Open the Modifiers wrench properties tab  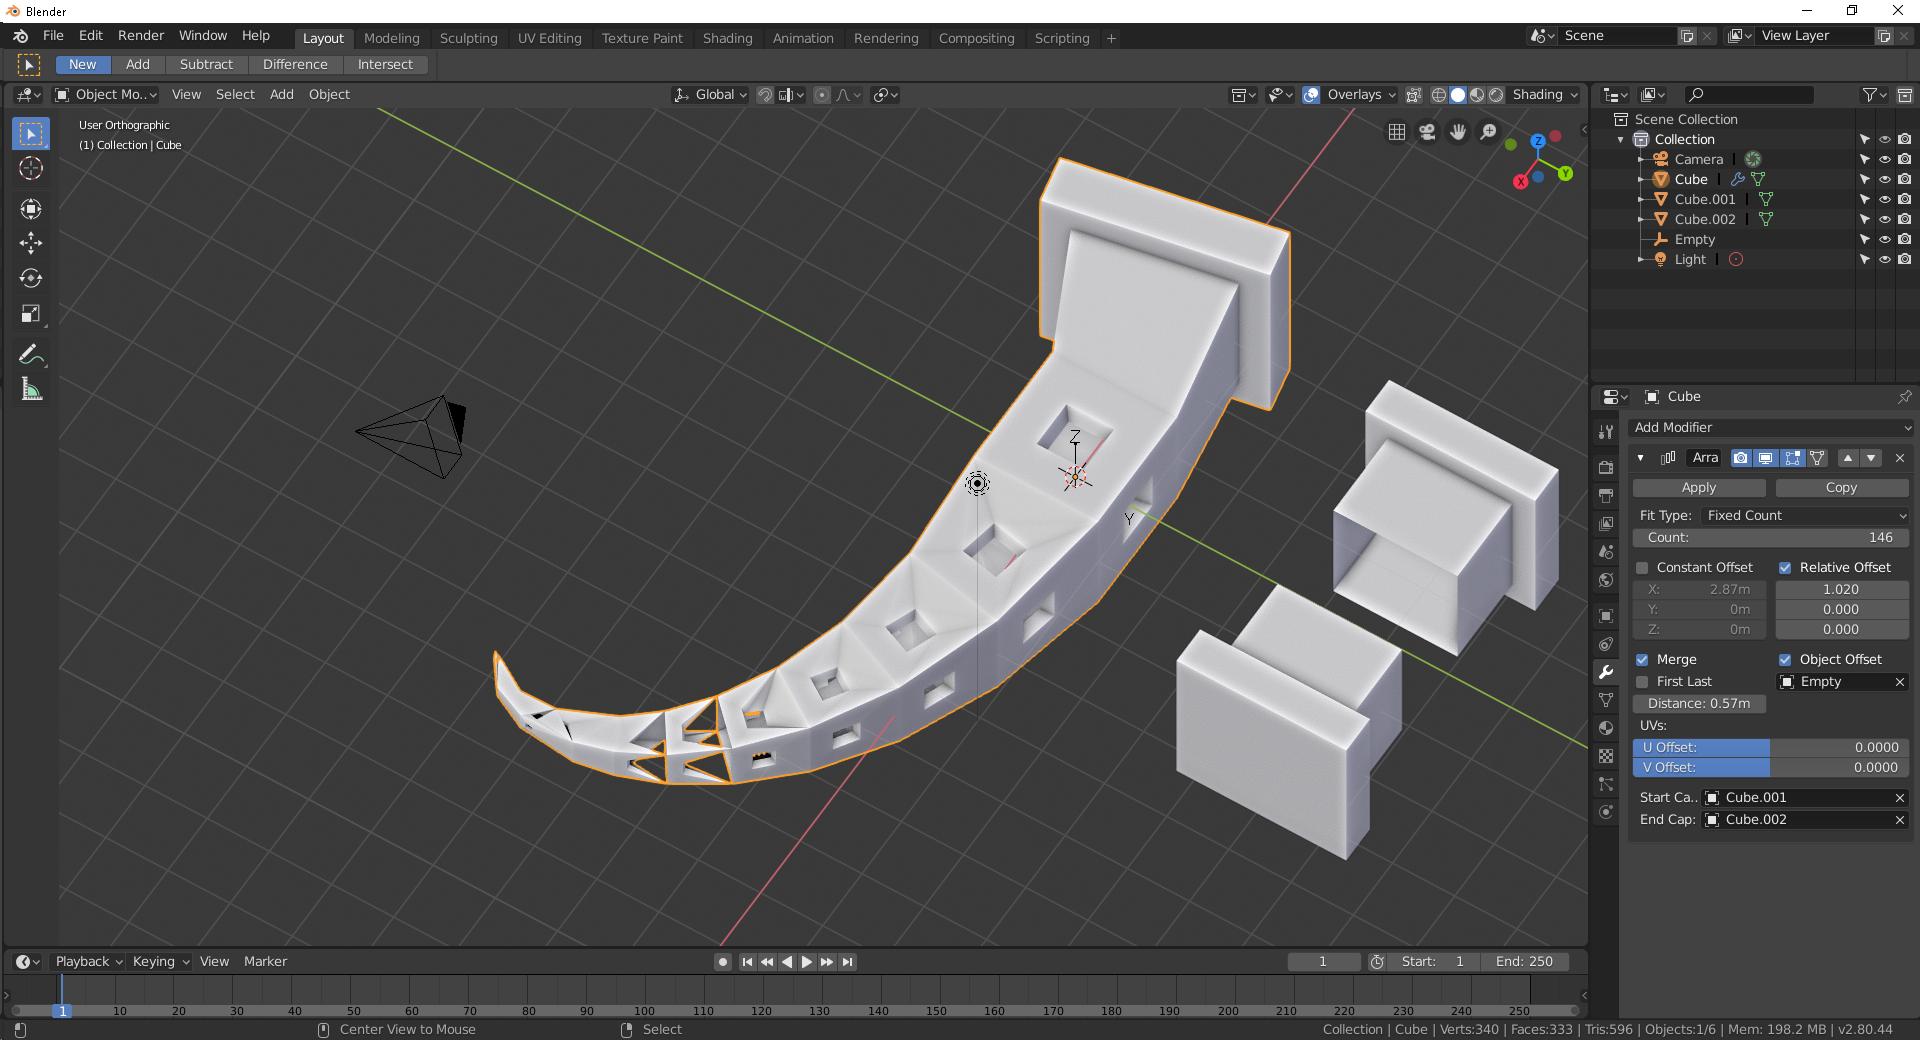pos(1606,672)
